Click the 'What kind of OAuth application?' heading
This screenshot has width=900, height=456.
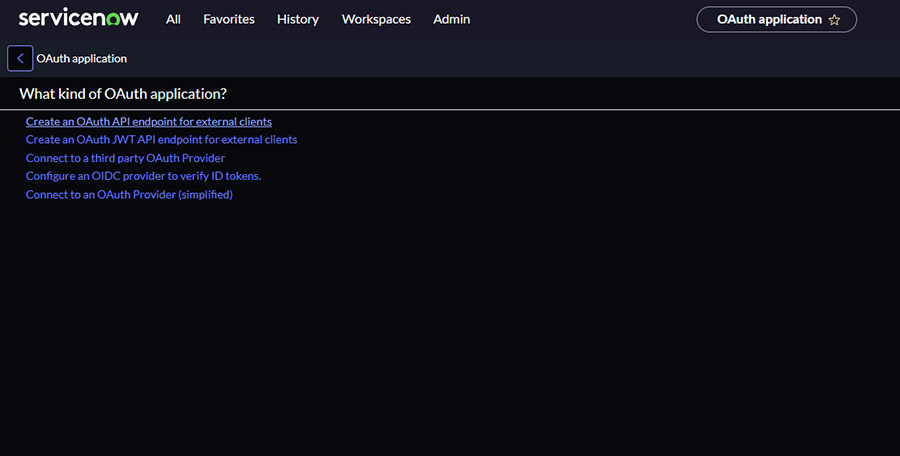click(x=123, y=94)
